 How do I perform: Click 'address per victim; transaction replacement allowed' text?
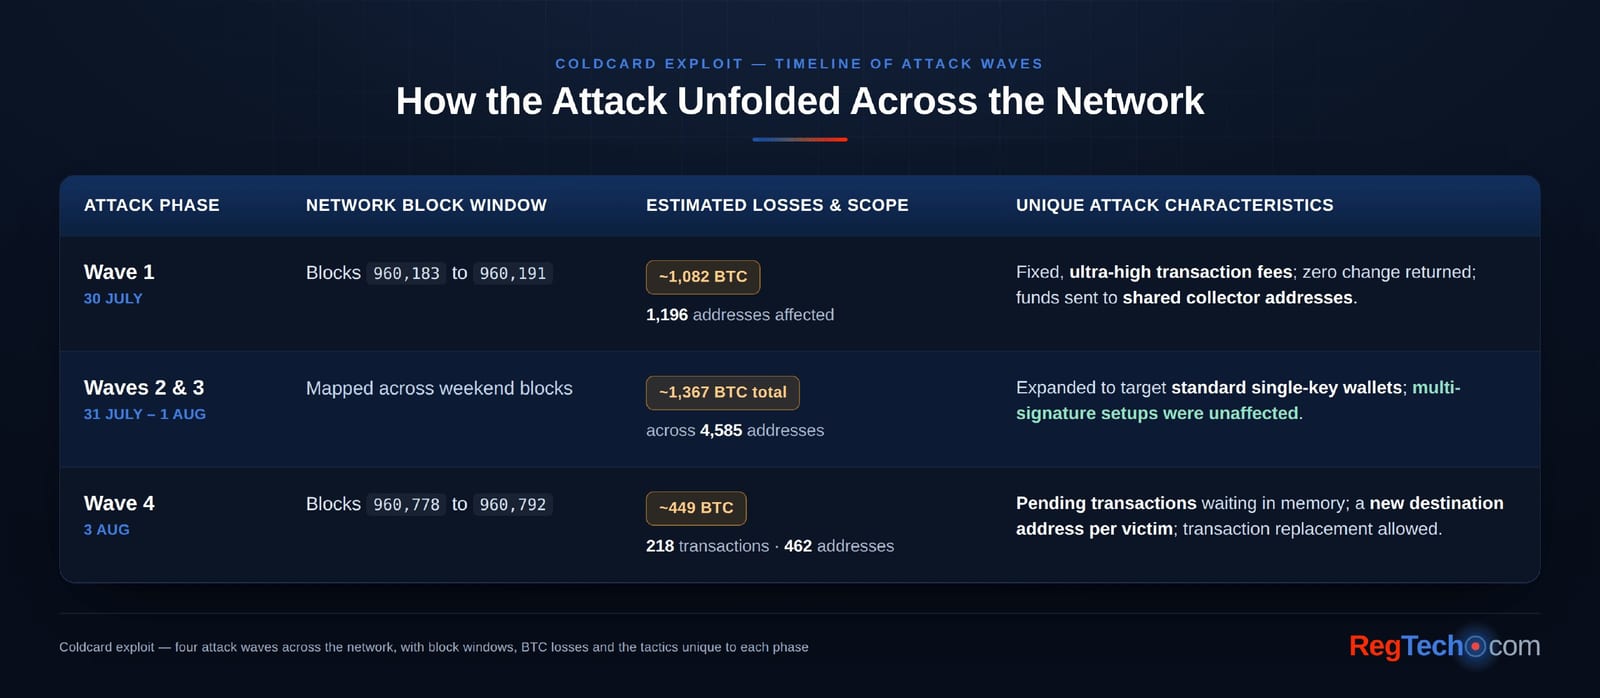tap(1229, 529)
